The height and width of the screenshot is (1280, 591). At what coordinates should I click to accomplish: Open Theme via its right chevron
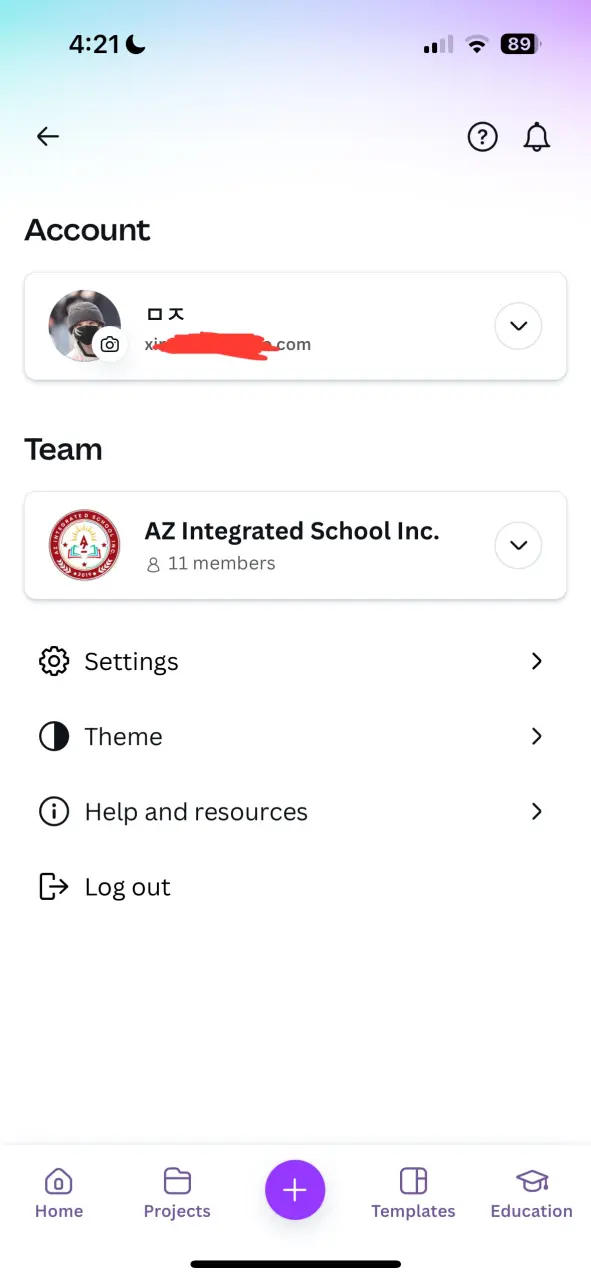537,736
